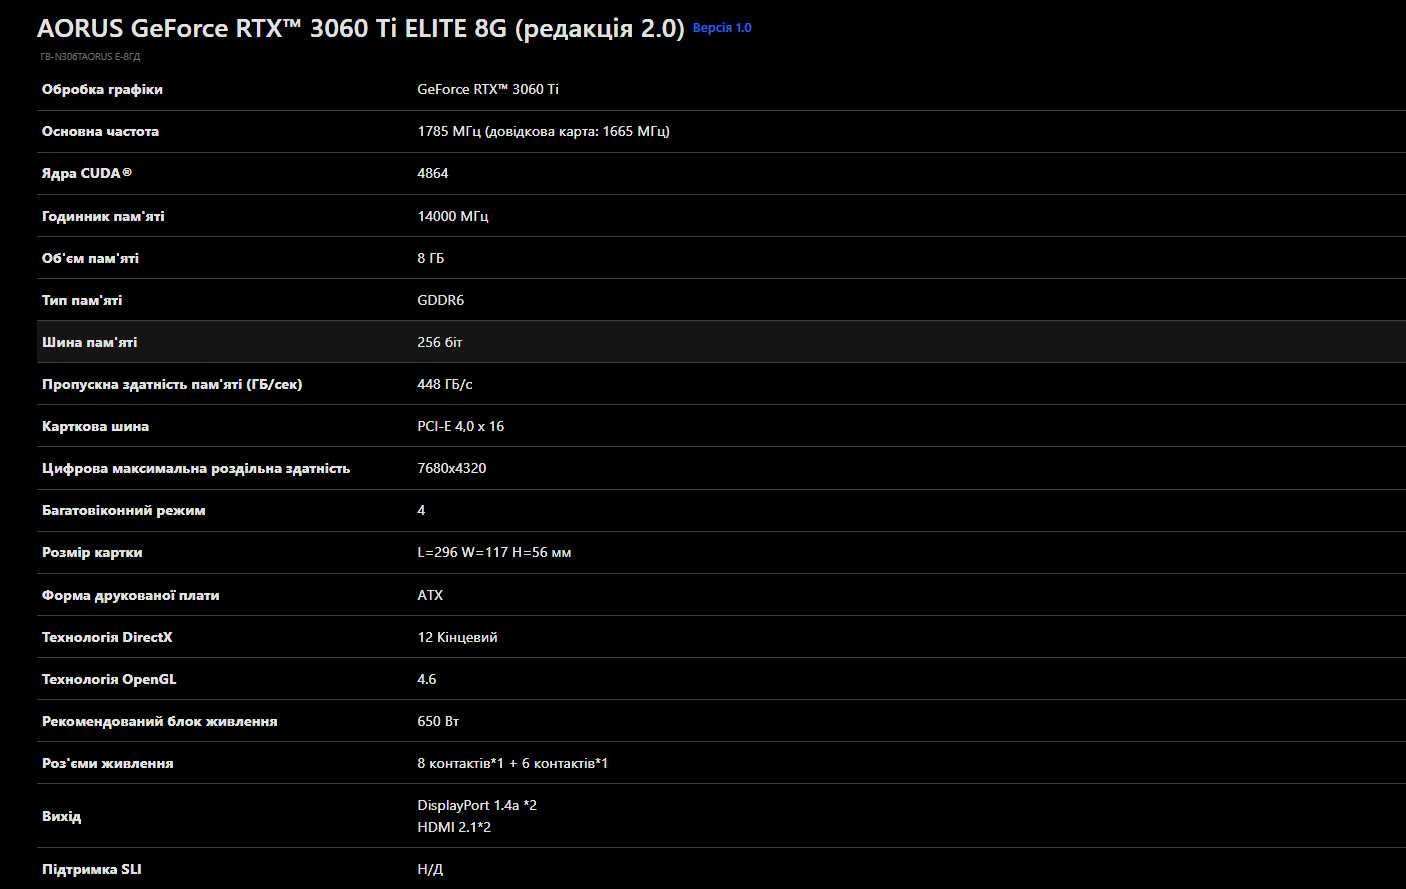Select the '8 ГБ' memory size value

[x=431, y=258]
